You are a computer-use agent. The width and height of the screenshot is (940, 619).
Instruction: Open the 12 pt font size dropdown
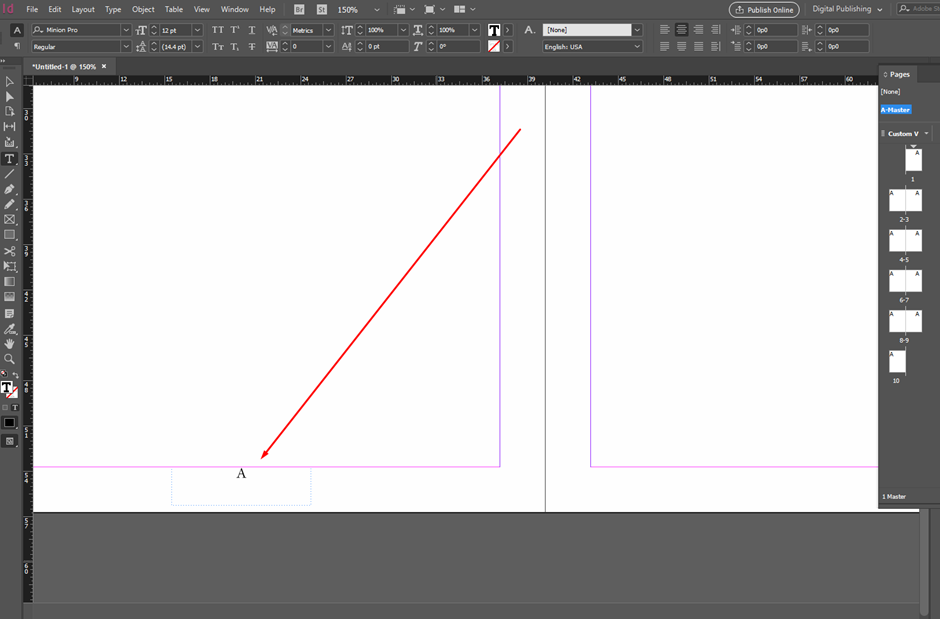pos(197,30)
